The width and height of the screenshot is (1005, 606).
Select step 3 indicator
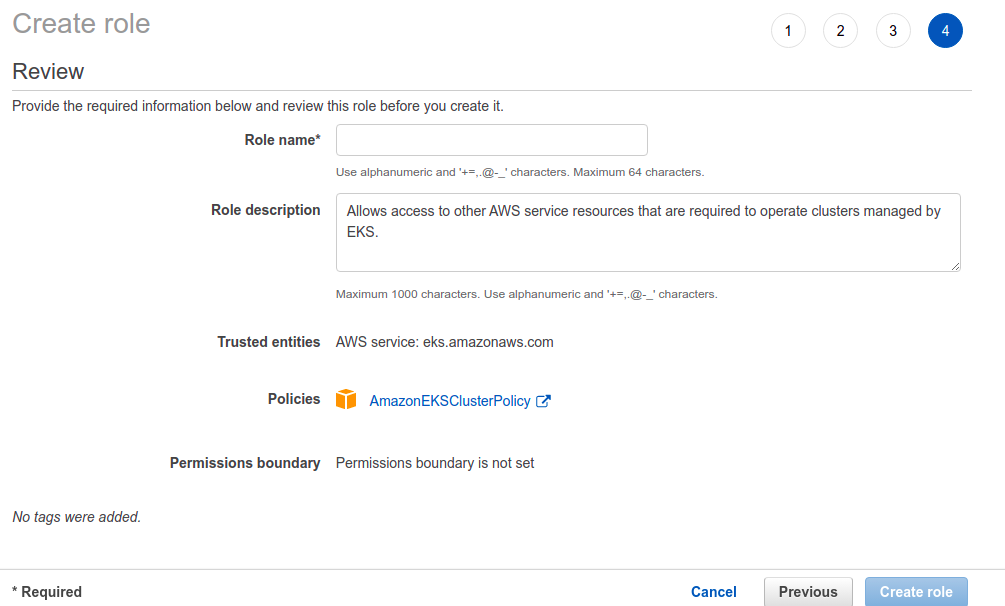tap(893, 31)
